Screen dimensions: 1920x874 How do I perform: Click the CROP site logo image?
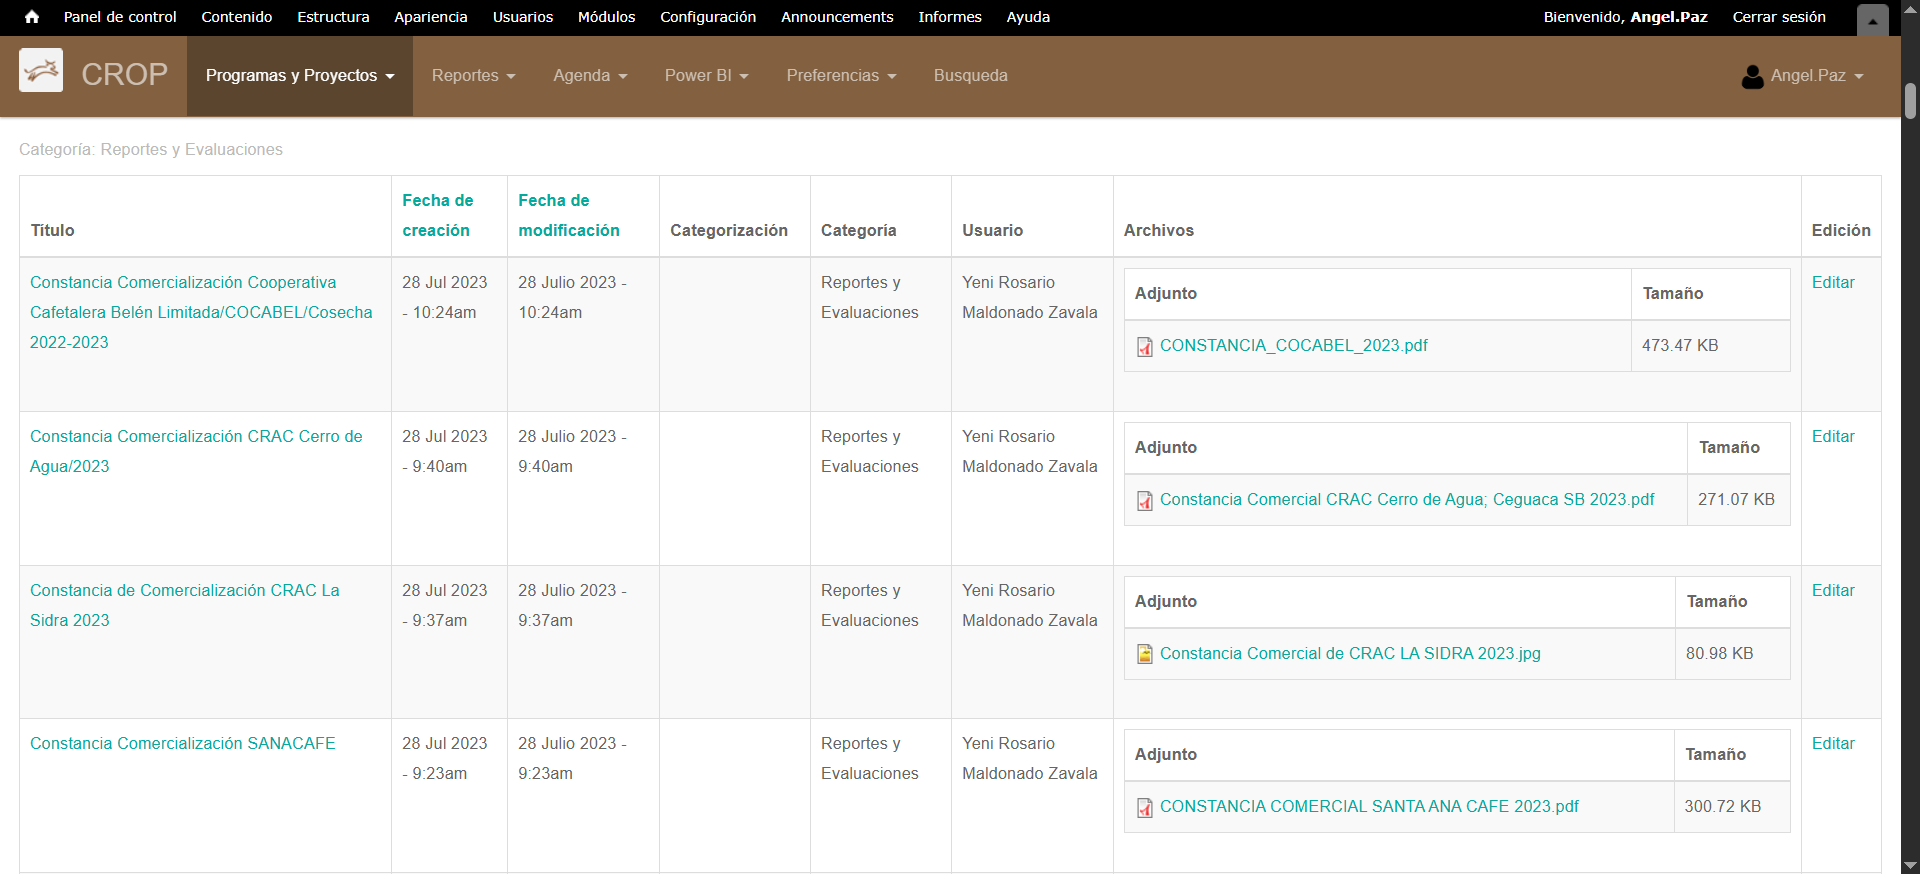point(41,71)
